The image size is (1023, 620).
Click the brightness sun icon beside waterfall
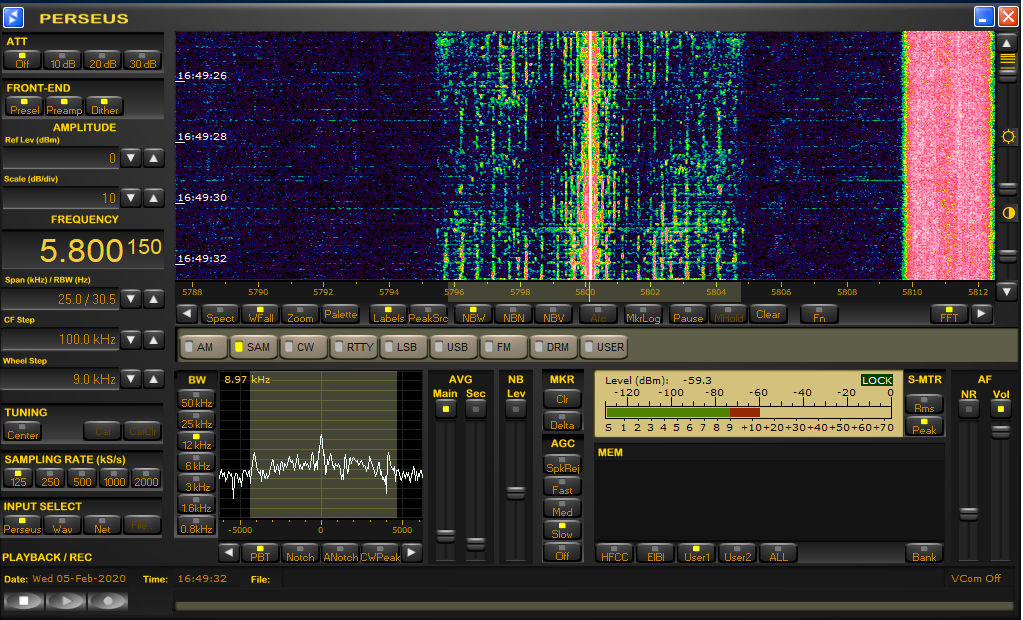tap(1007, 137)
